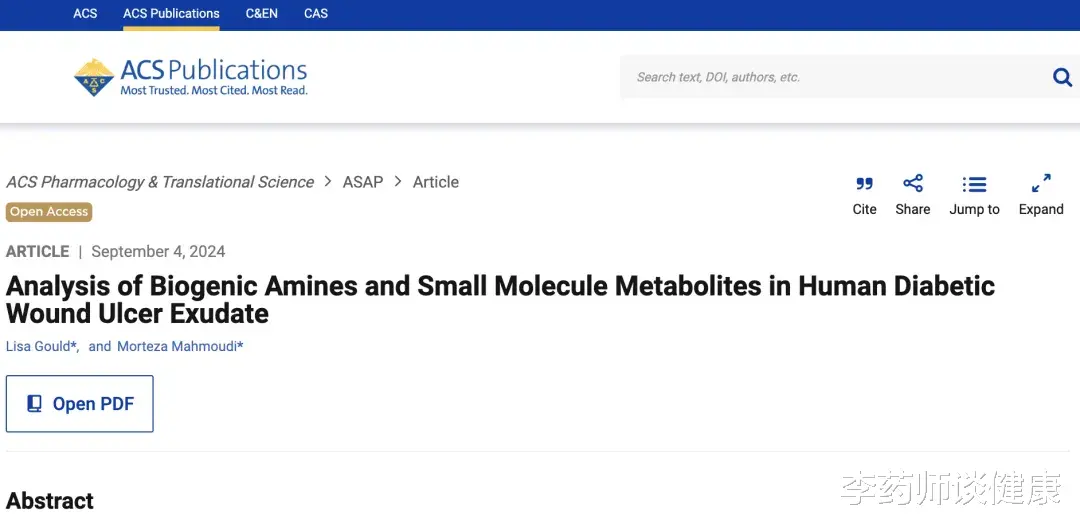Open the CAS top navigation tab
This screenshot has width=1080, height=530.
(315, 13)
